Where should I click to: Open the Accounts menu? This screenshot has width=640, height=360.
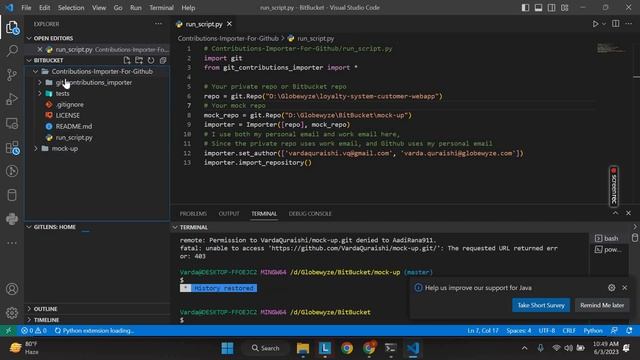[12, 289]
